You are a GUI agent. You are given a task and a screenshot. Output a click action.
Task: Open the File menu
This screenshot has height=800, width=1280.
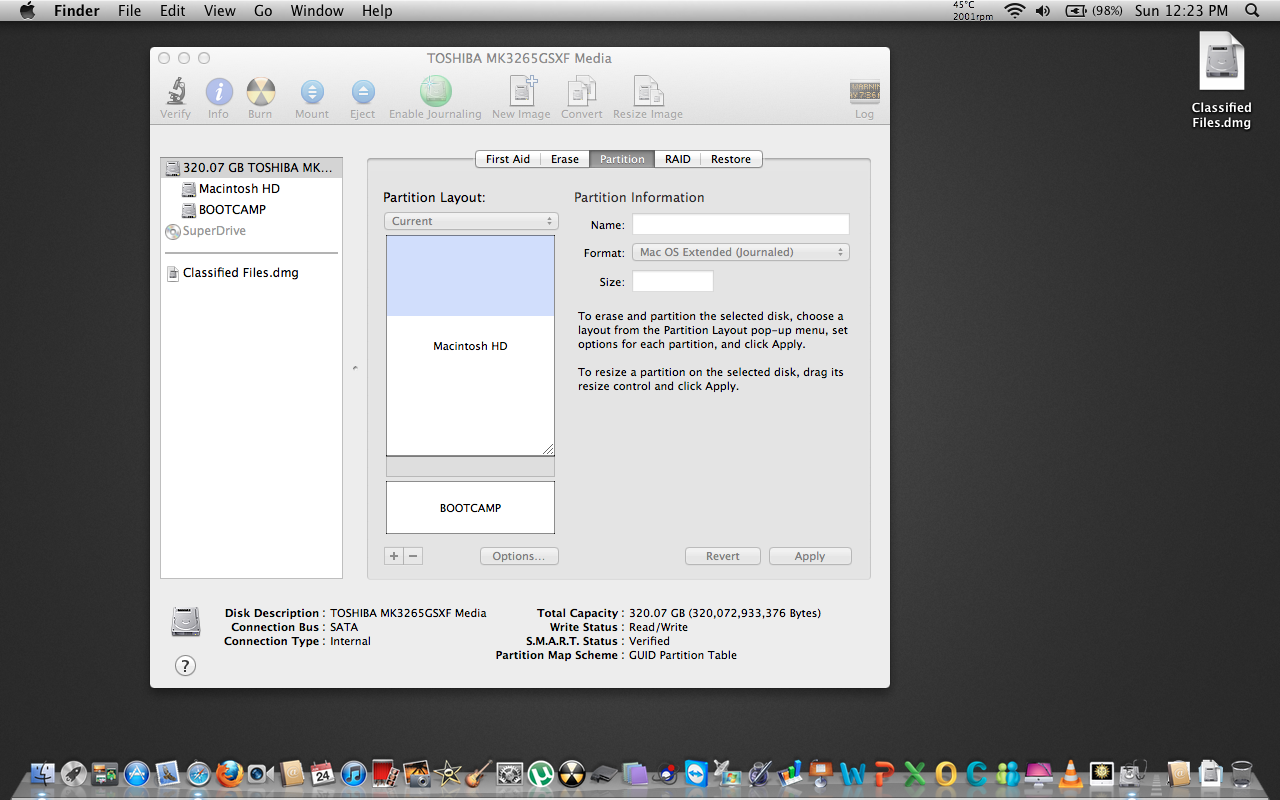(x=129, y=11)
